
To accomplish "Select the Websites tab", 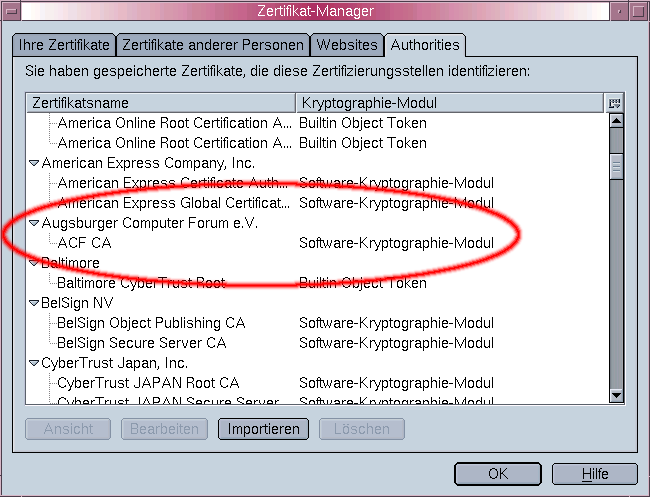I will [x=347, y=45].
